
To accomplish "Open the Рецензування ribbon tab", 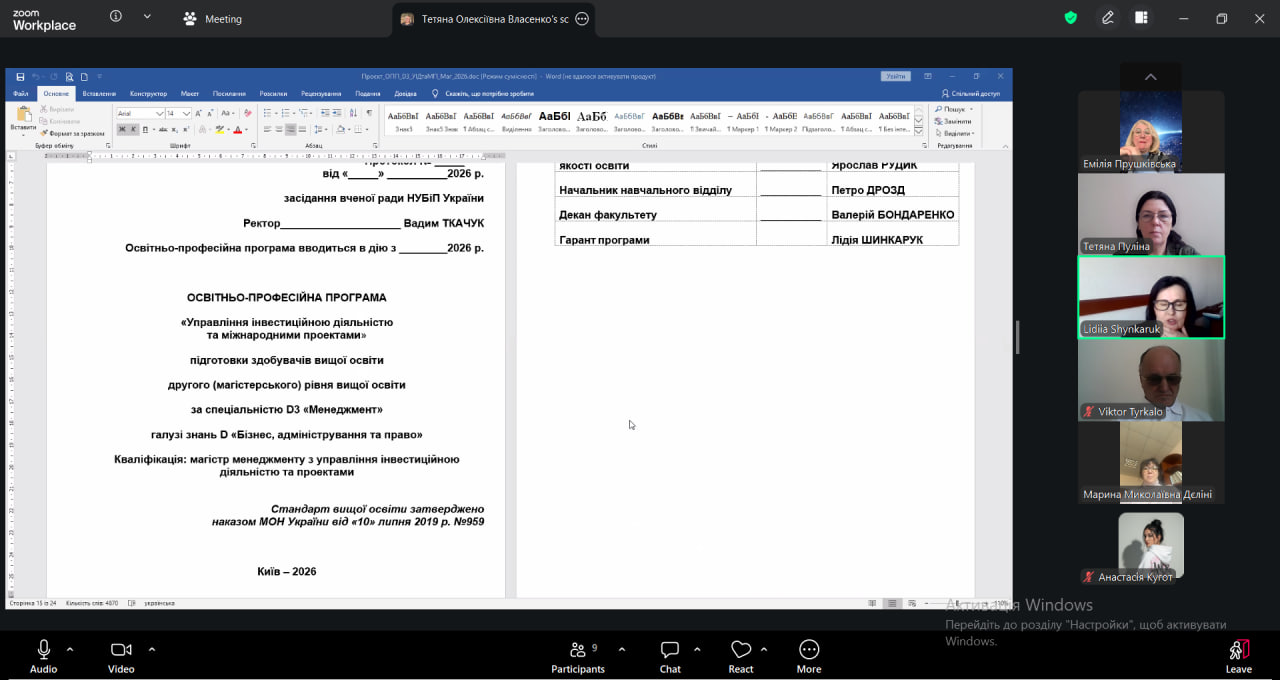I will point(320,93).
